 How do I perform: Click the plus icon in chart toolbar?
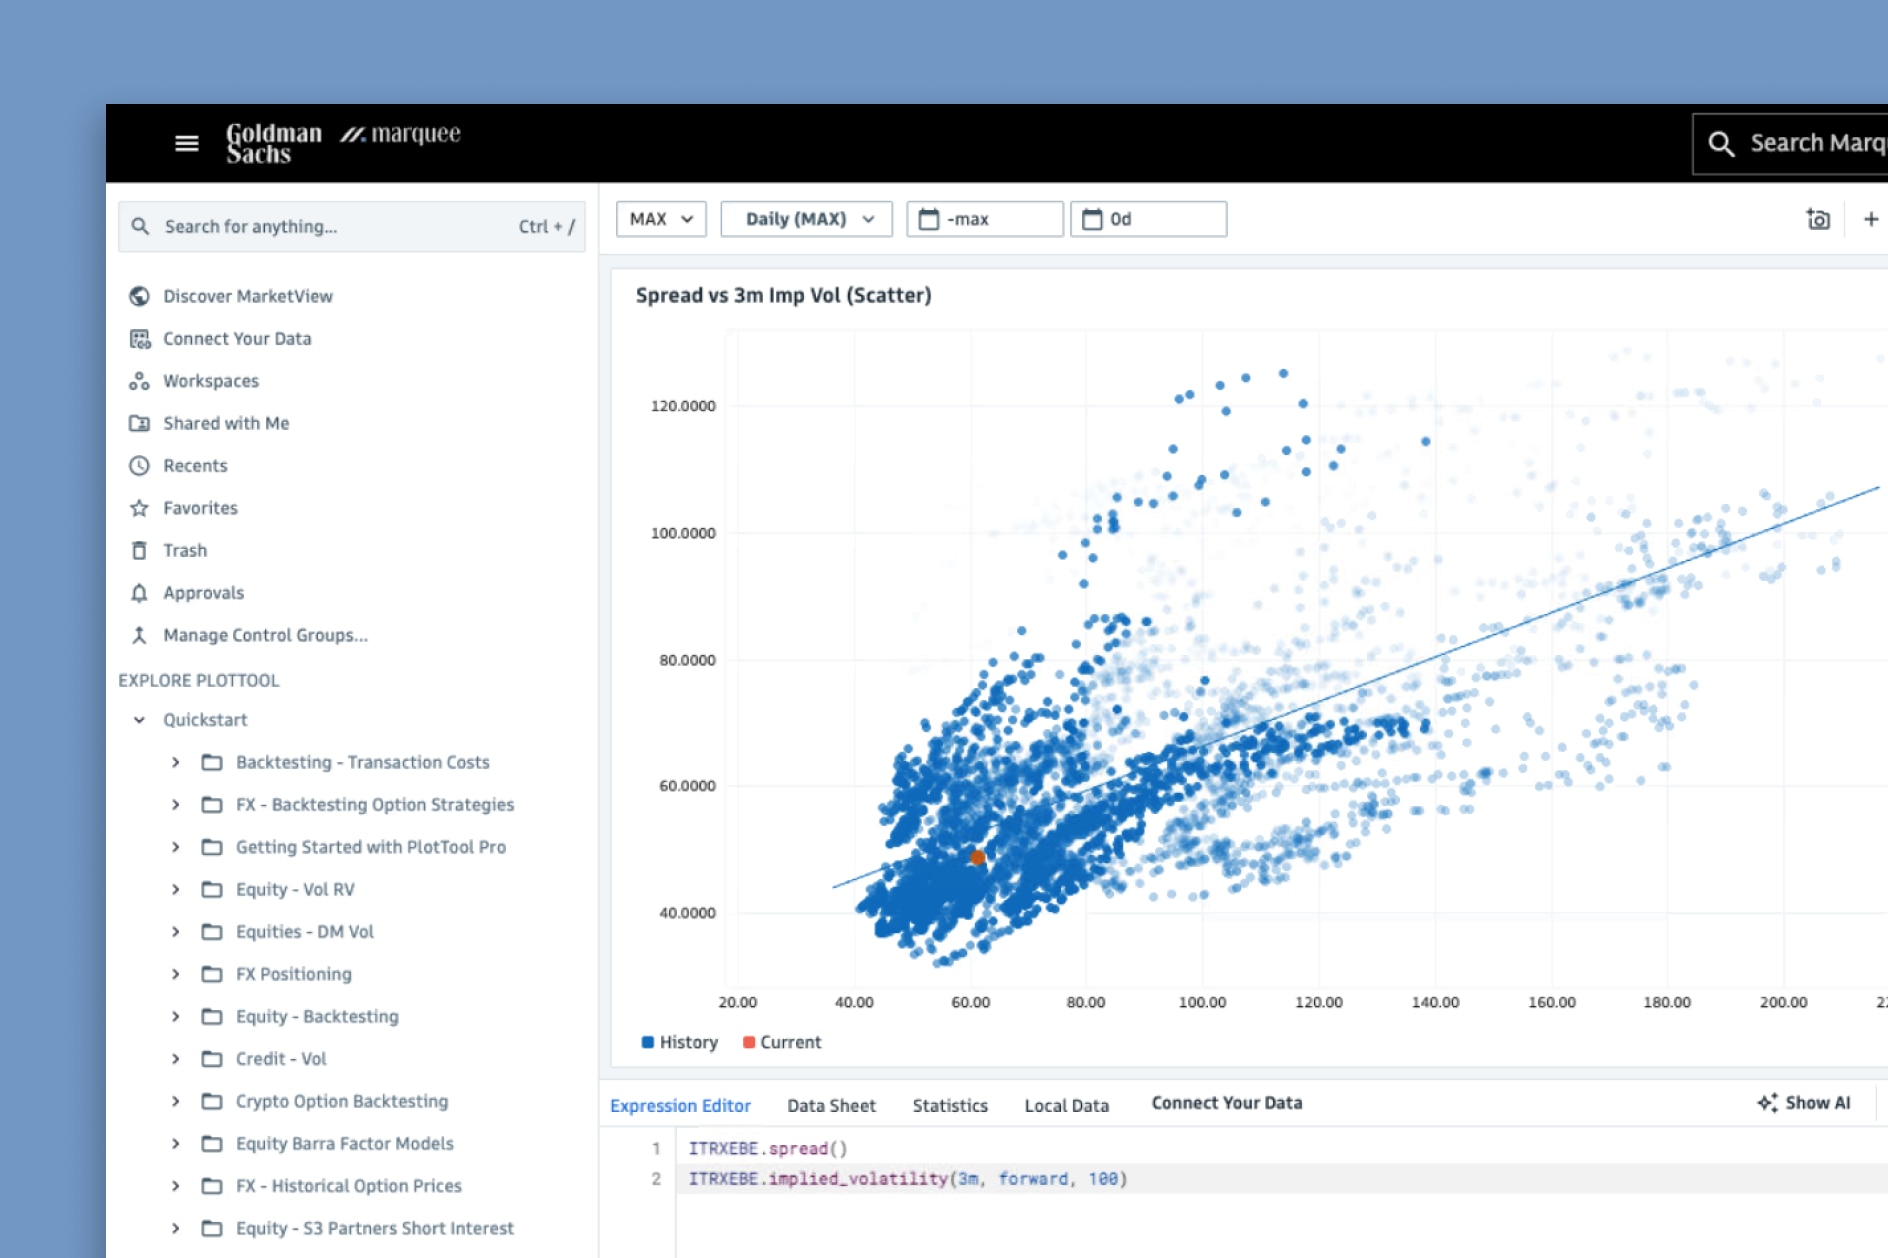pos(1870,219)
